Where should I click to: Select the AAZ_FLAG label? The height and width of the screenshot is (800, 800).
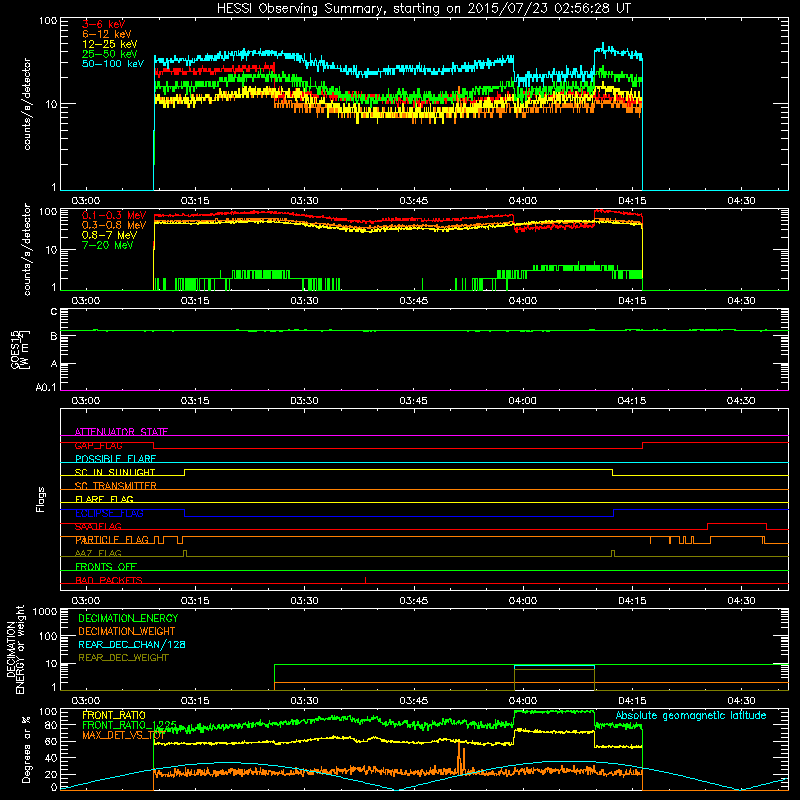coord(98,553)
